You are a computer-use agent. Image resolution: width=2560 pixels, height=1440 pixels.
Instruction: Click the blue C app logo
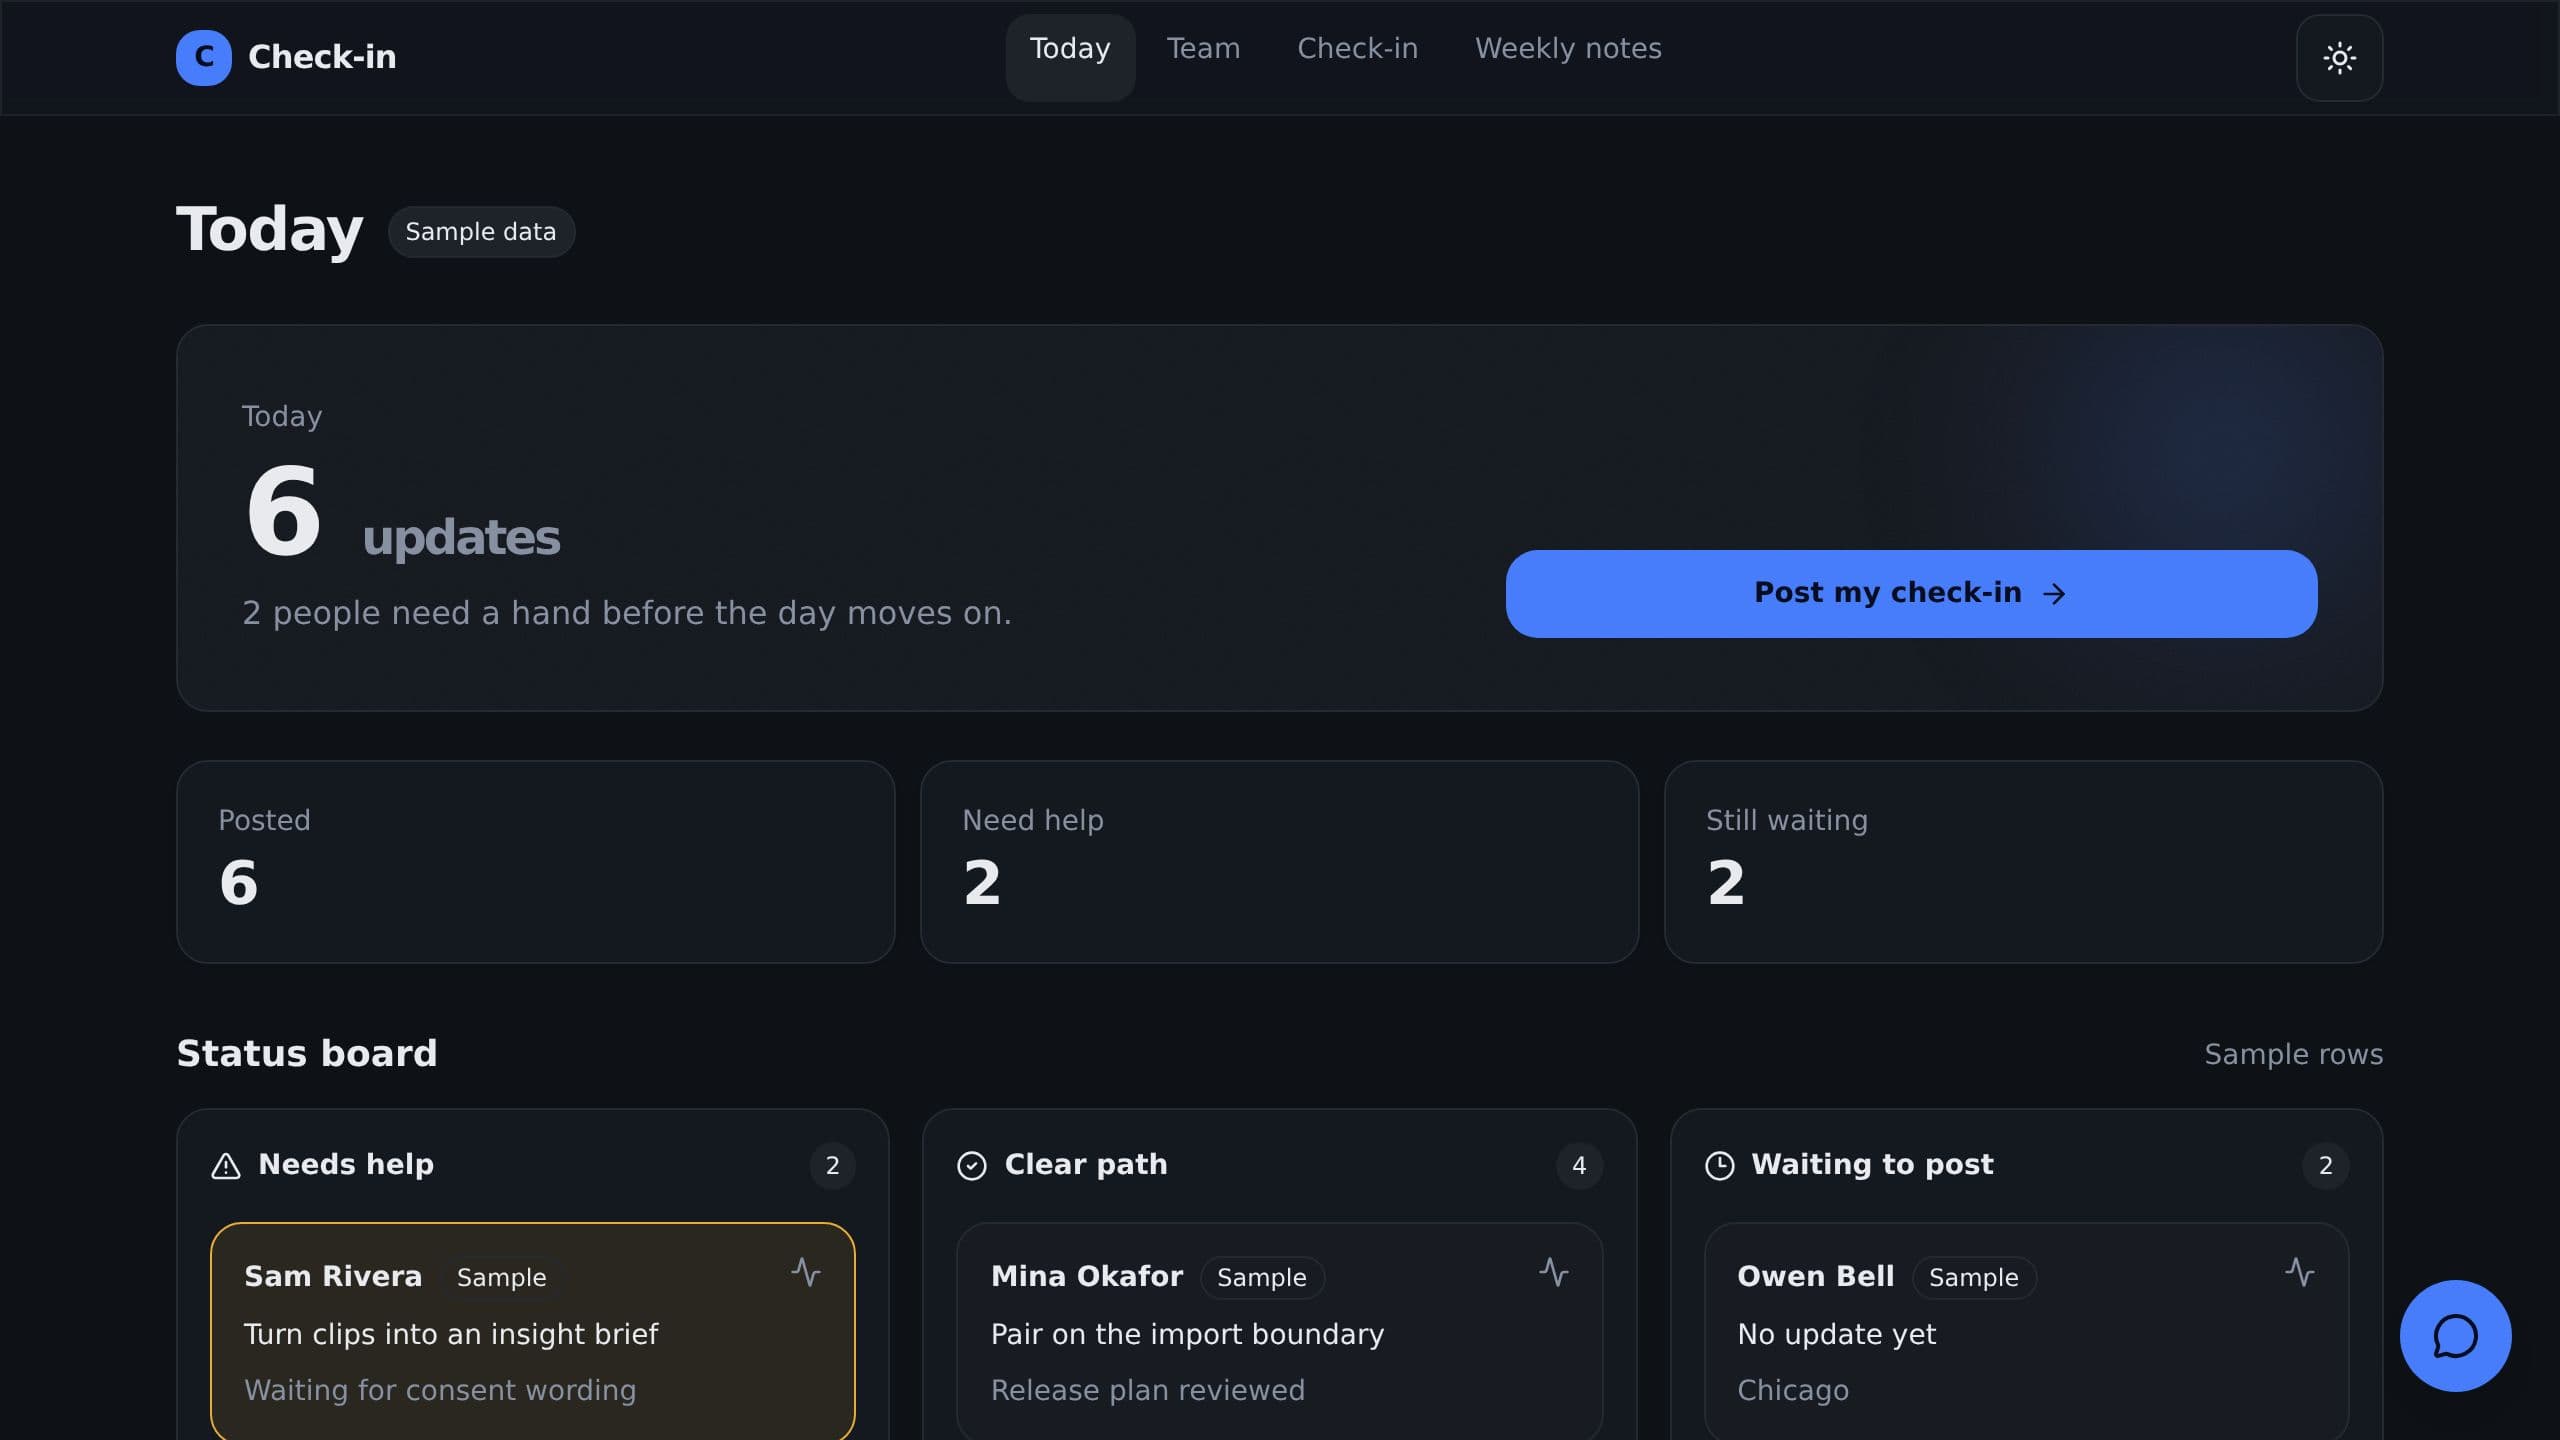click(x=204, y=57)
